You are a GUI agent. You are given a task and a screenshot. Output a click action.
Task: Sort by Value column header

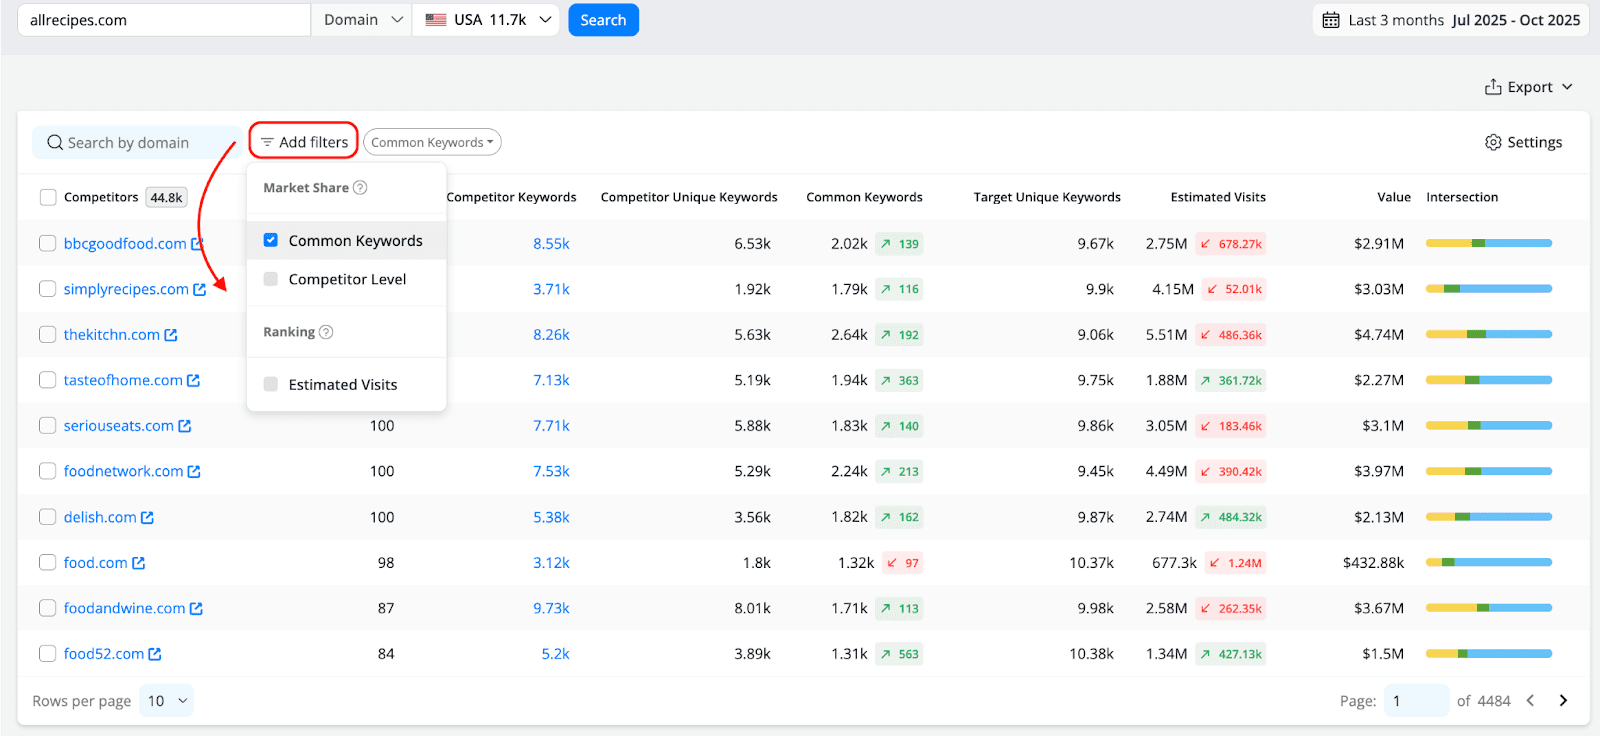tap(1394, 197)
